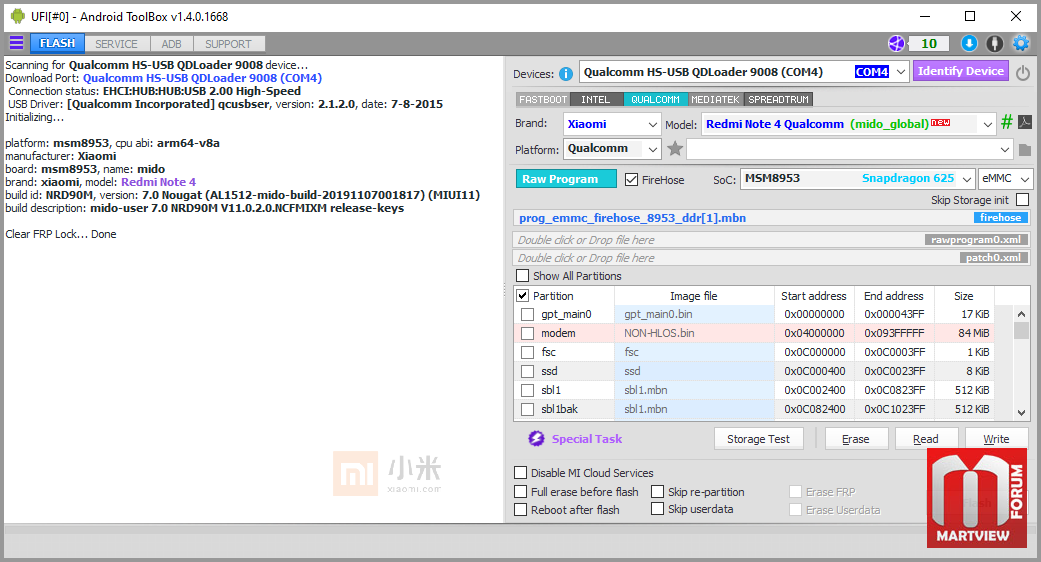Click the Storage Test button
The width and height of the screenshot is (1041, 562).
click(758, 439)
